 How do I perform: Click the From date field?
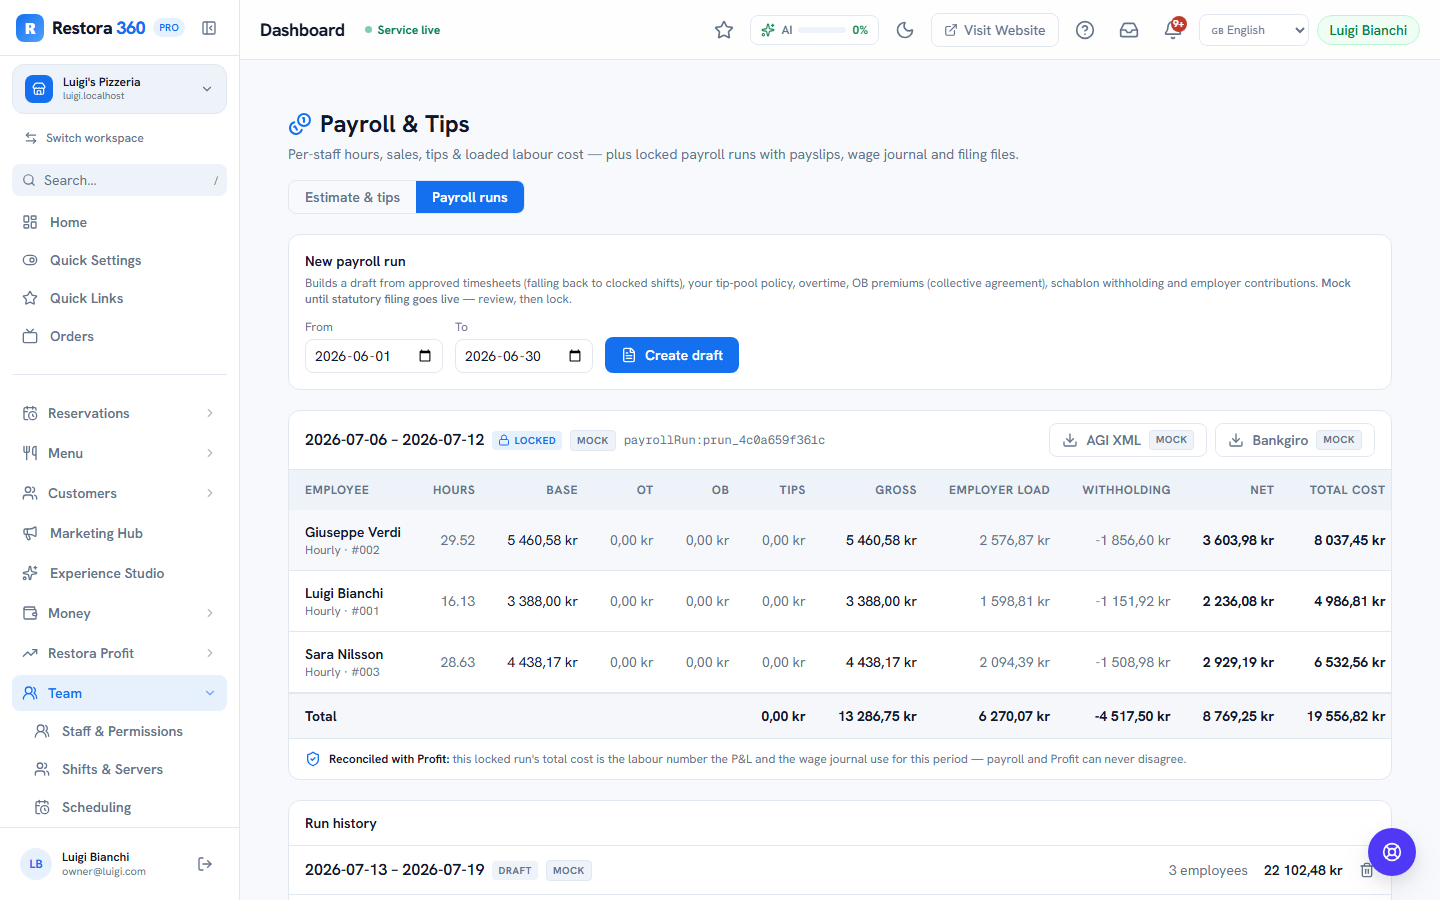pos(374,356)
